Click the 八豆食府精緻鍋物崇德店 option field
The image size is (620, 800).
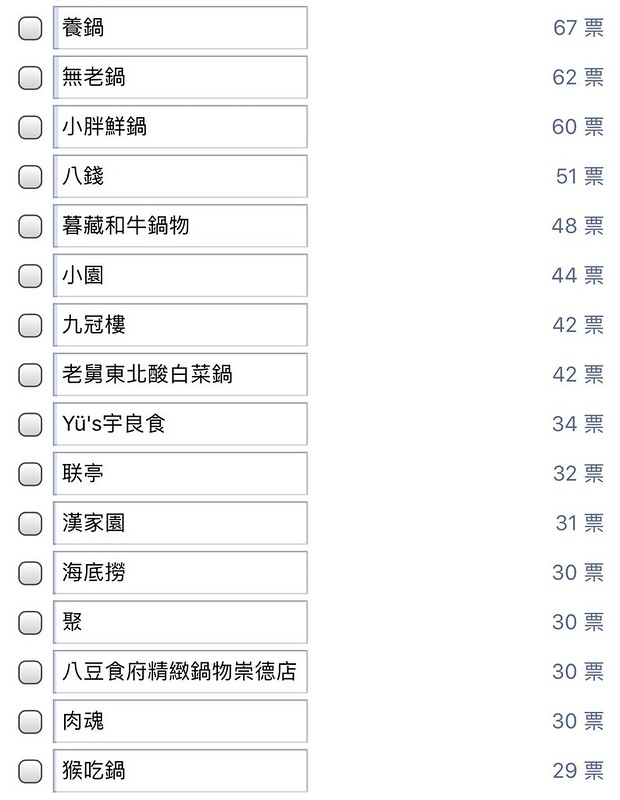[180, 672]
